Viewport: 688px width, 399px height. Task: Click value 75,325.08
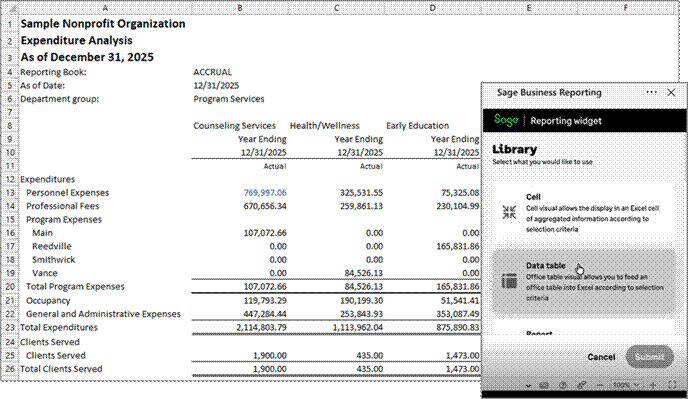tap(460, 193)
